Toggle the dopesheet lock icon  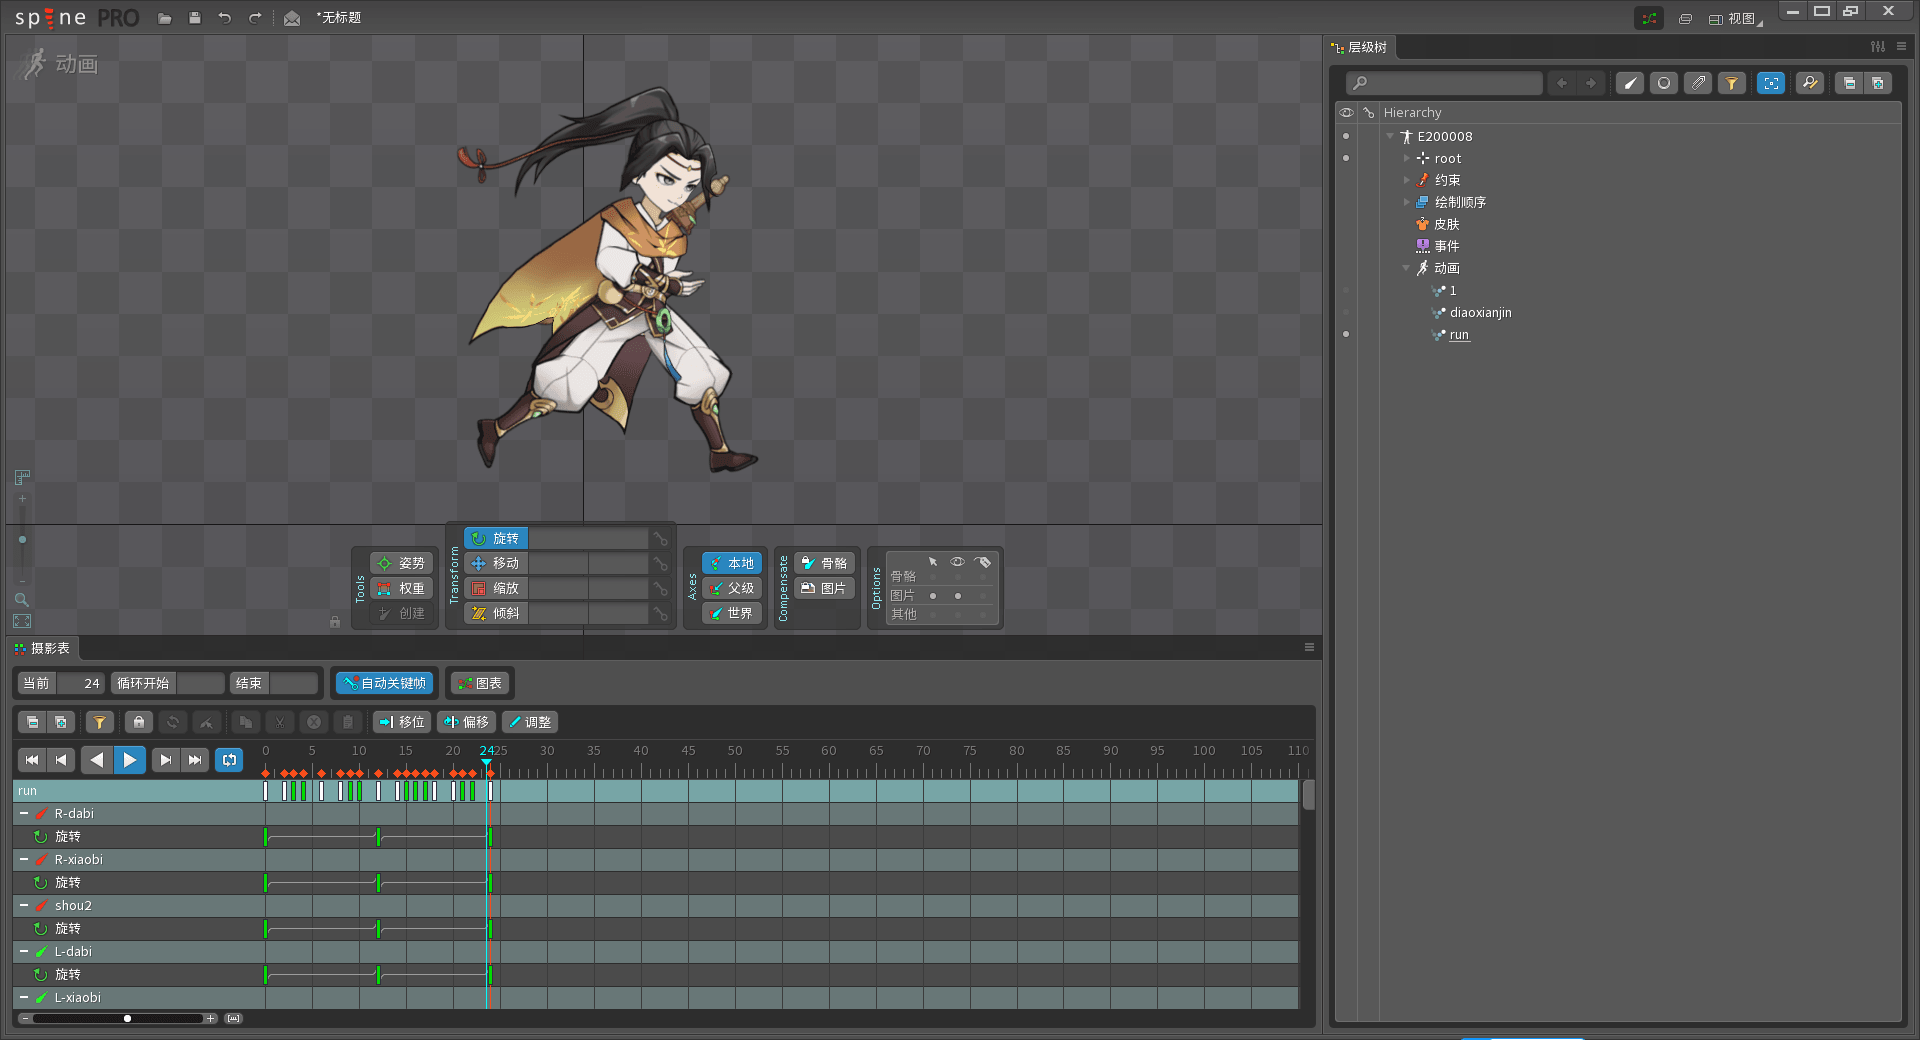(139, 722)
